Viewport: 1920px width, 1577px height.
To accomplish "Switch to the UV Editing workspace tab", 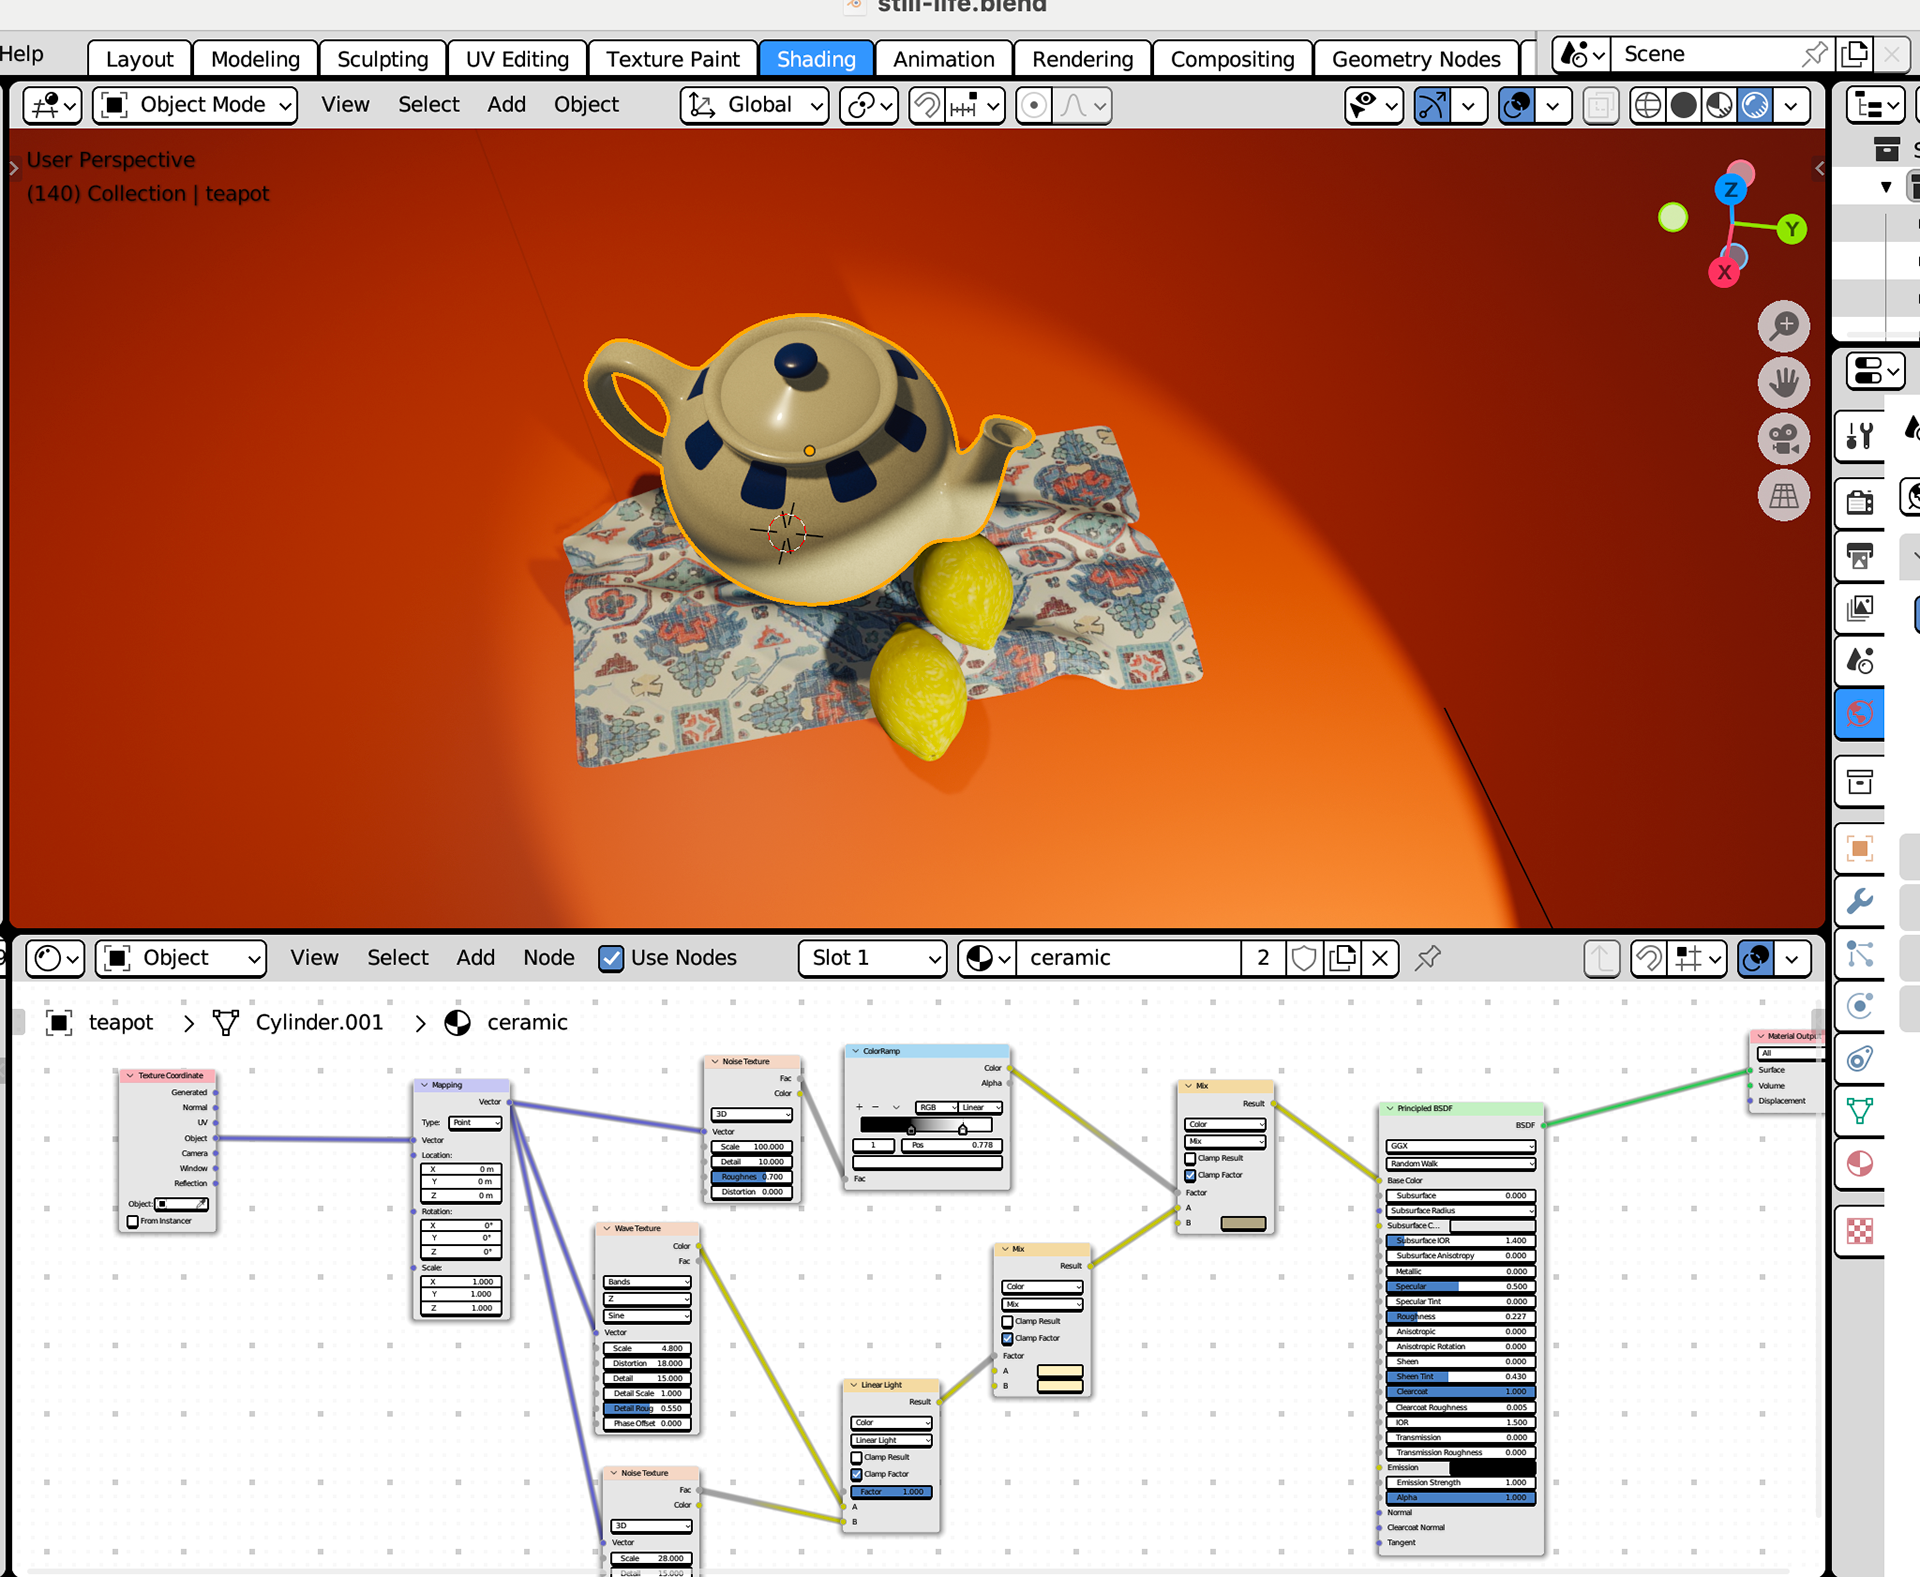I will click(x=517, y=59).
